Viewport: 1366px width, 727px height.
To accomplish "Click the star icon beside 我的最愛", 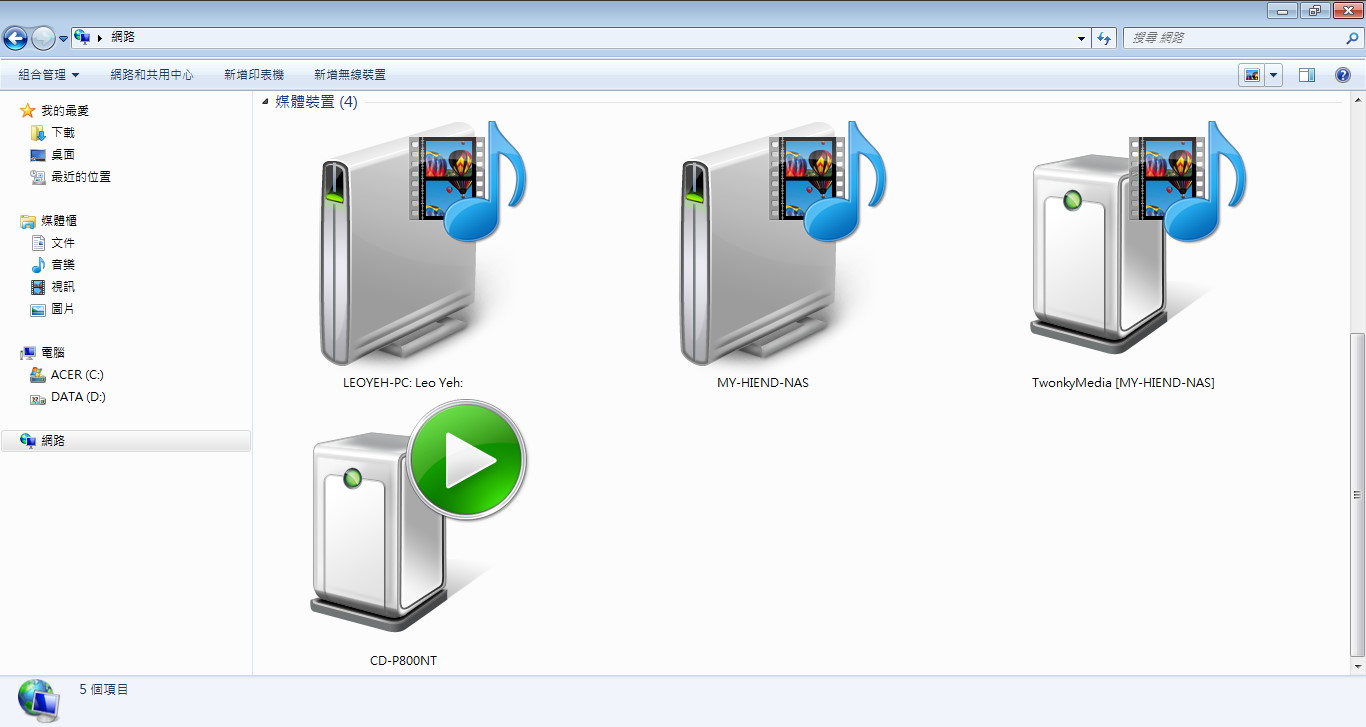I will (28, 111).
